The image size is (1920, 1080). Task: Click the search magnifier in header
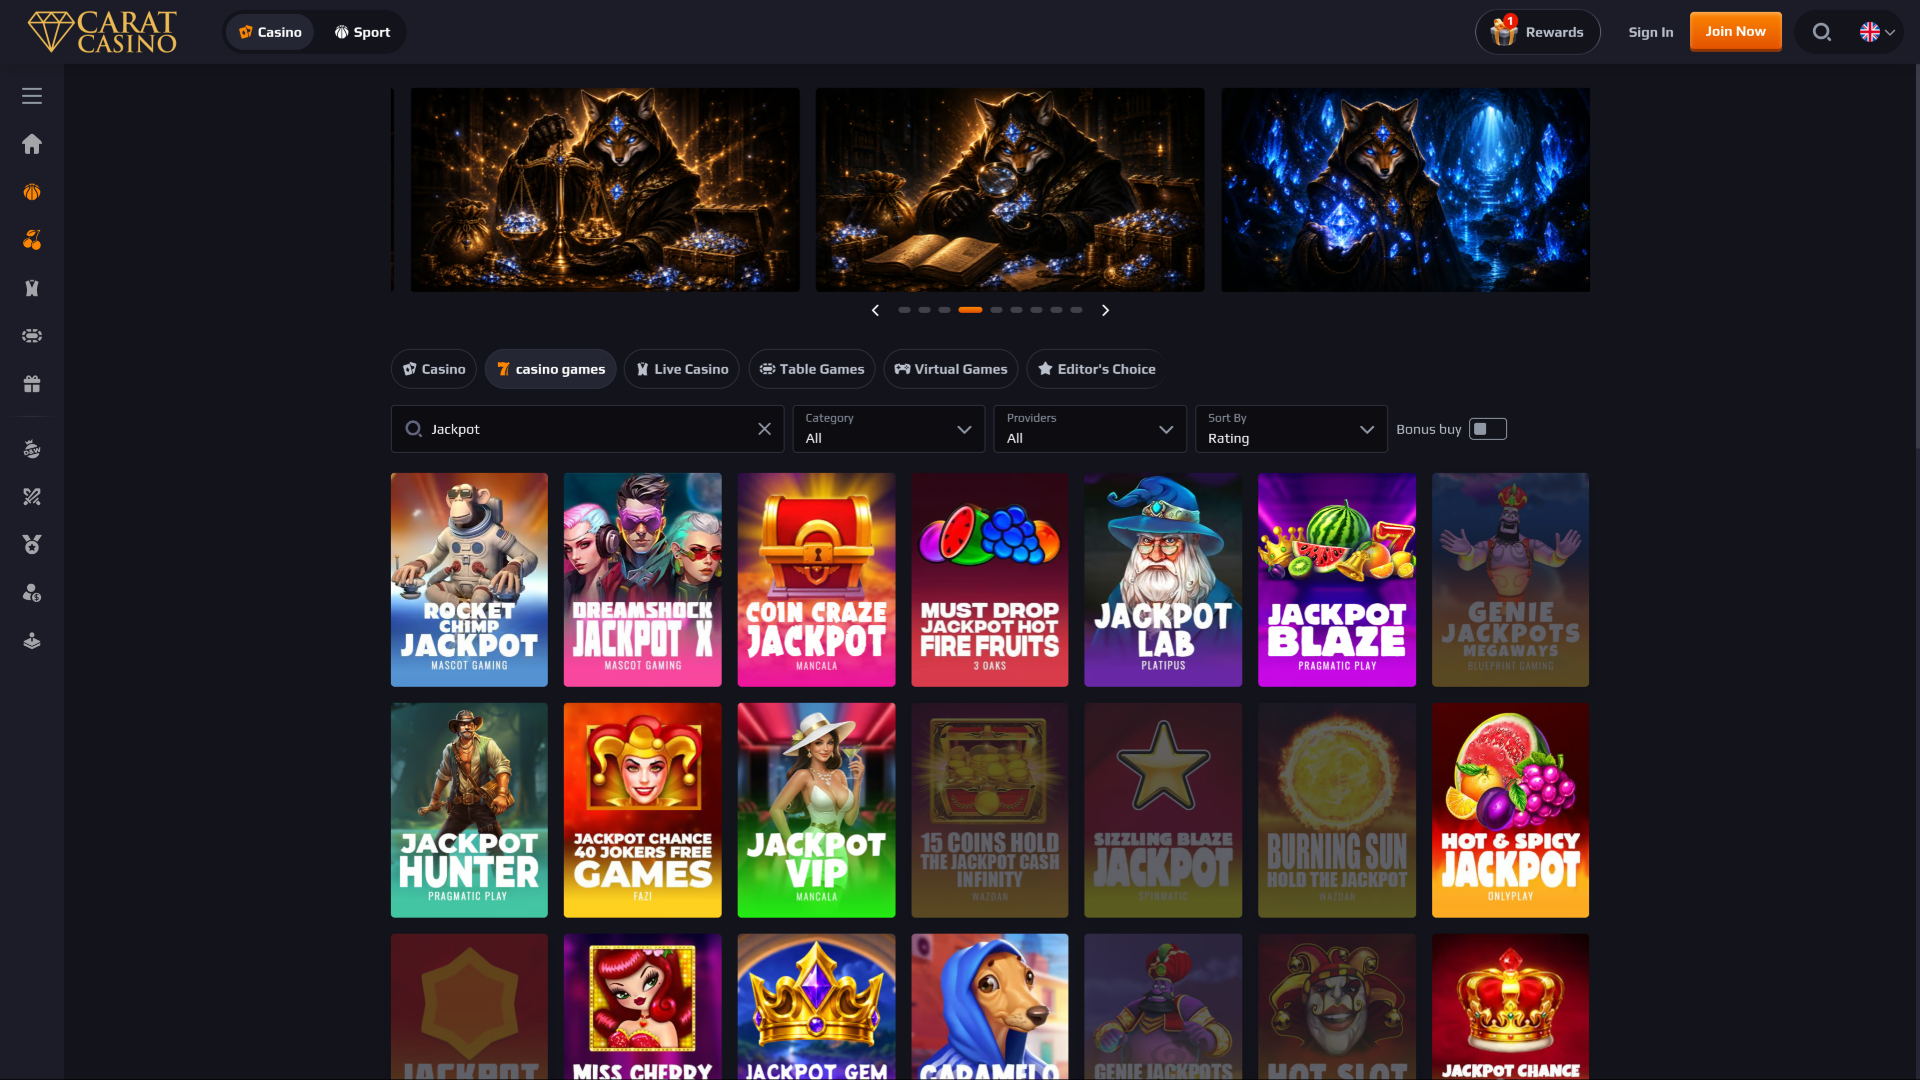(1822, 32)
